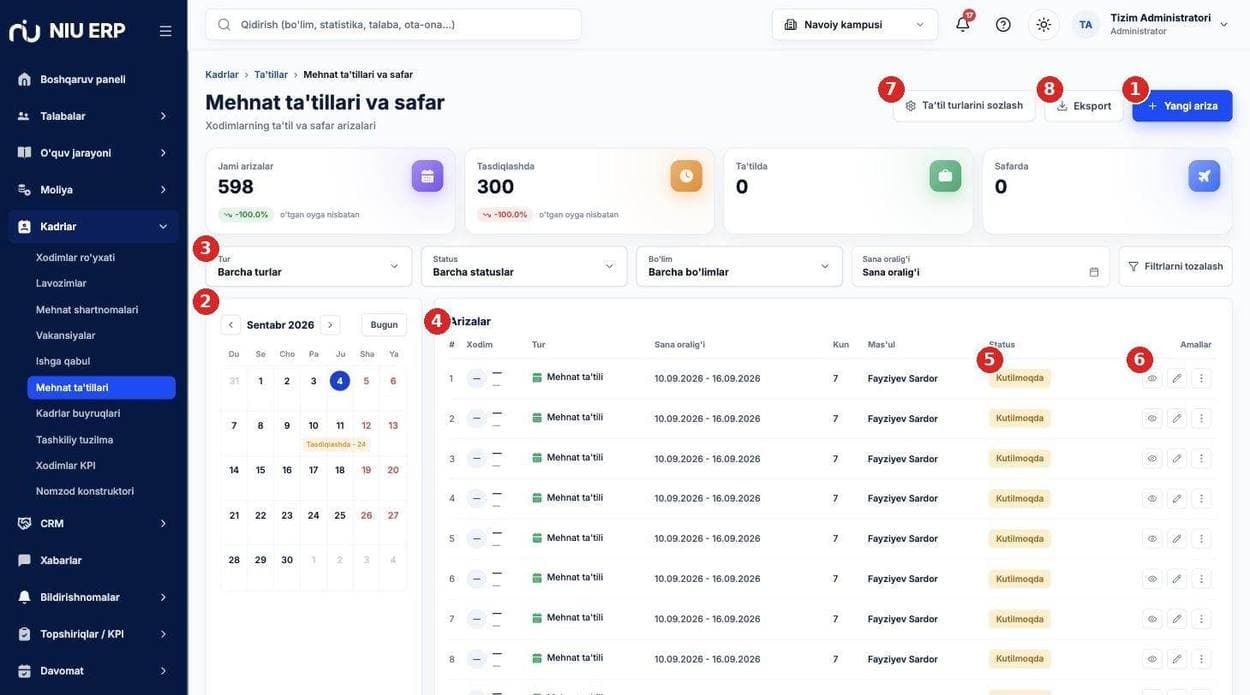Edit request row 8 with pencil icon
Image resolution: width=1250 pixels, height=695 pixels.
pos(1177,659)
